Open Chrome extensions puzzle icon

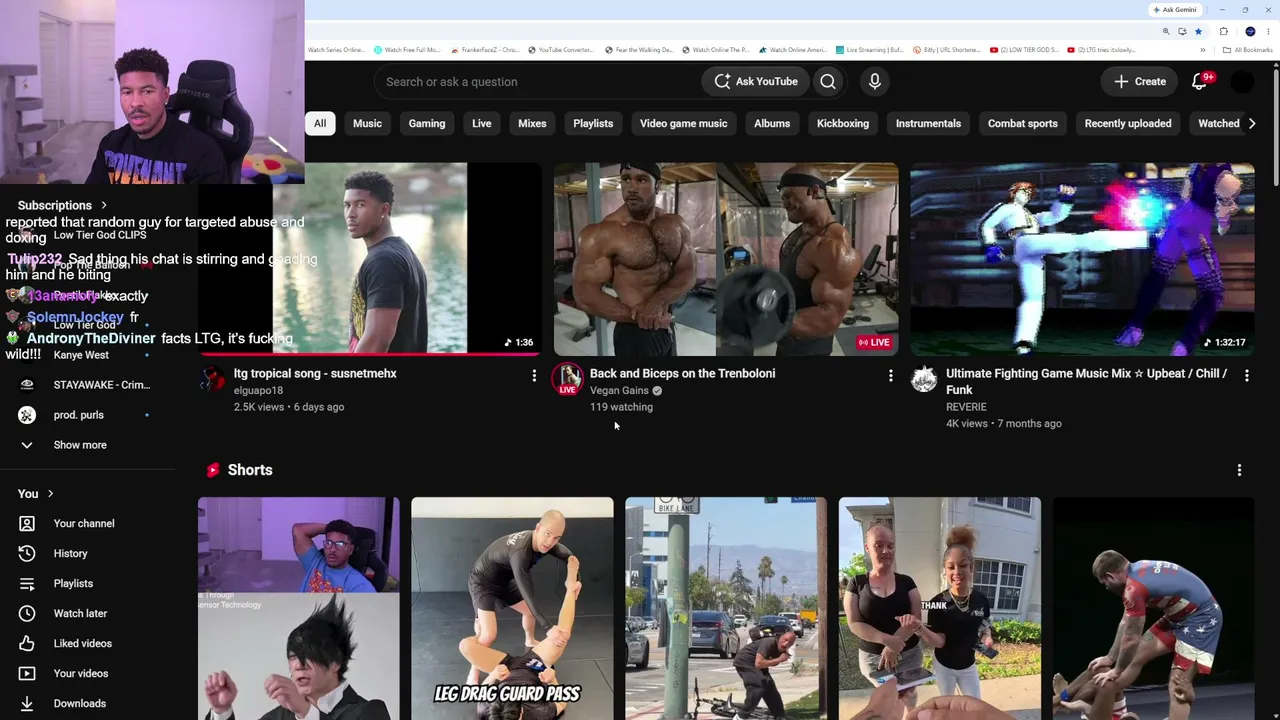[x=1223, y=32]
